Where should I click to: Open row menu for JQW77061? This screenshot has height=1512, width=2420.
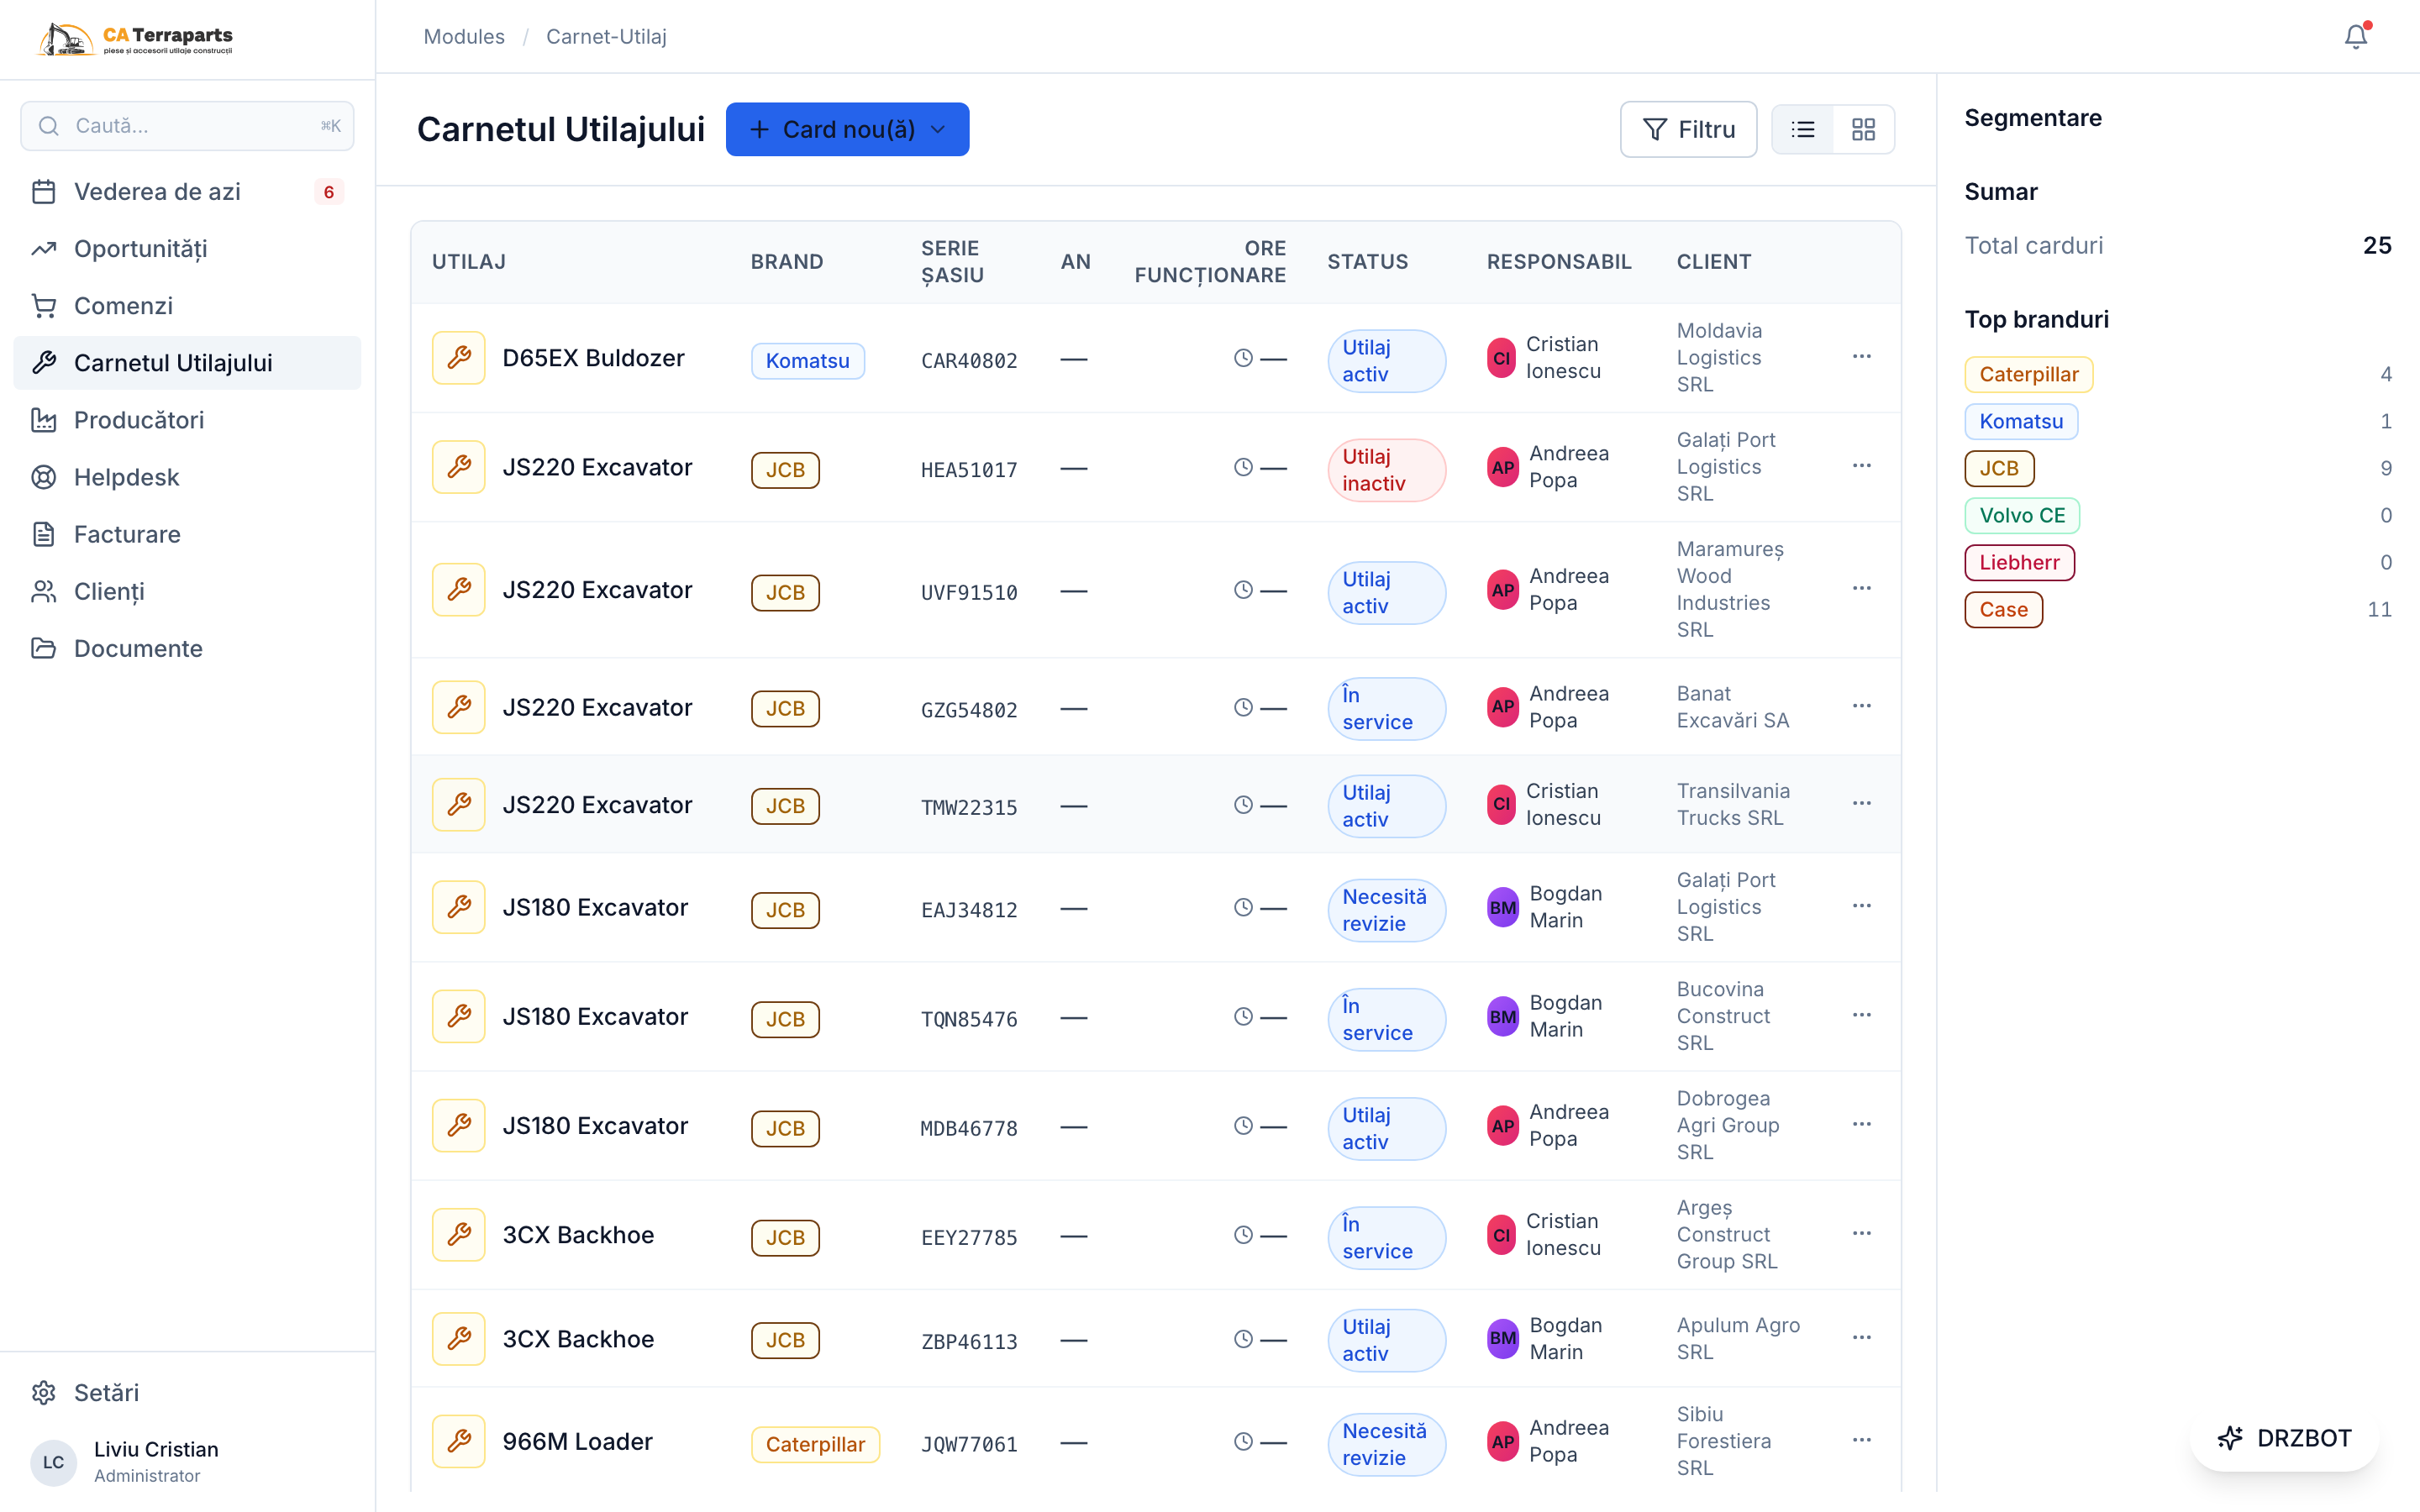(1861, 1441)
